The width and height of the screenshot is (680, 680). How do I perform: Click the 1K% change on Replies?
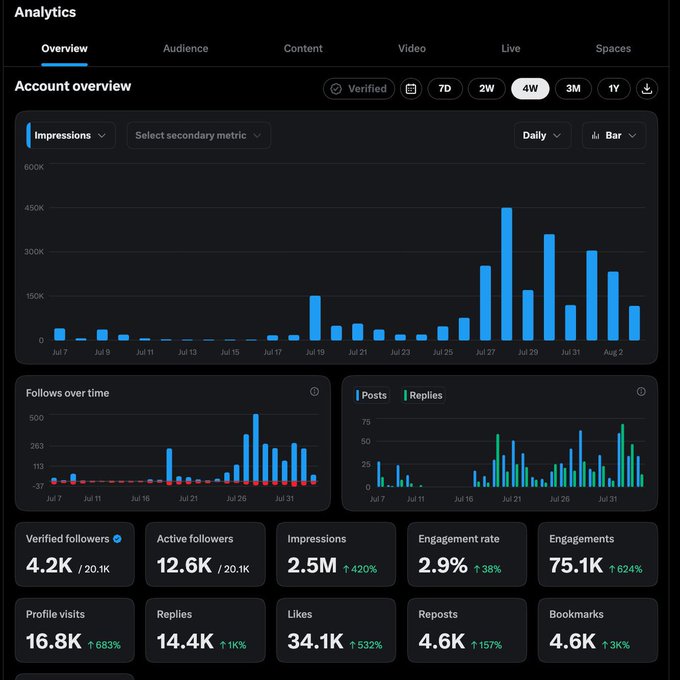[233, 645]
